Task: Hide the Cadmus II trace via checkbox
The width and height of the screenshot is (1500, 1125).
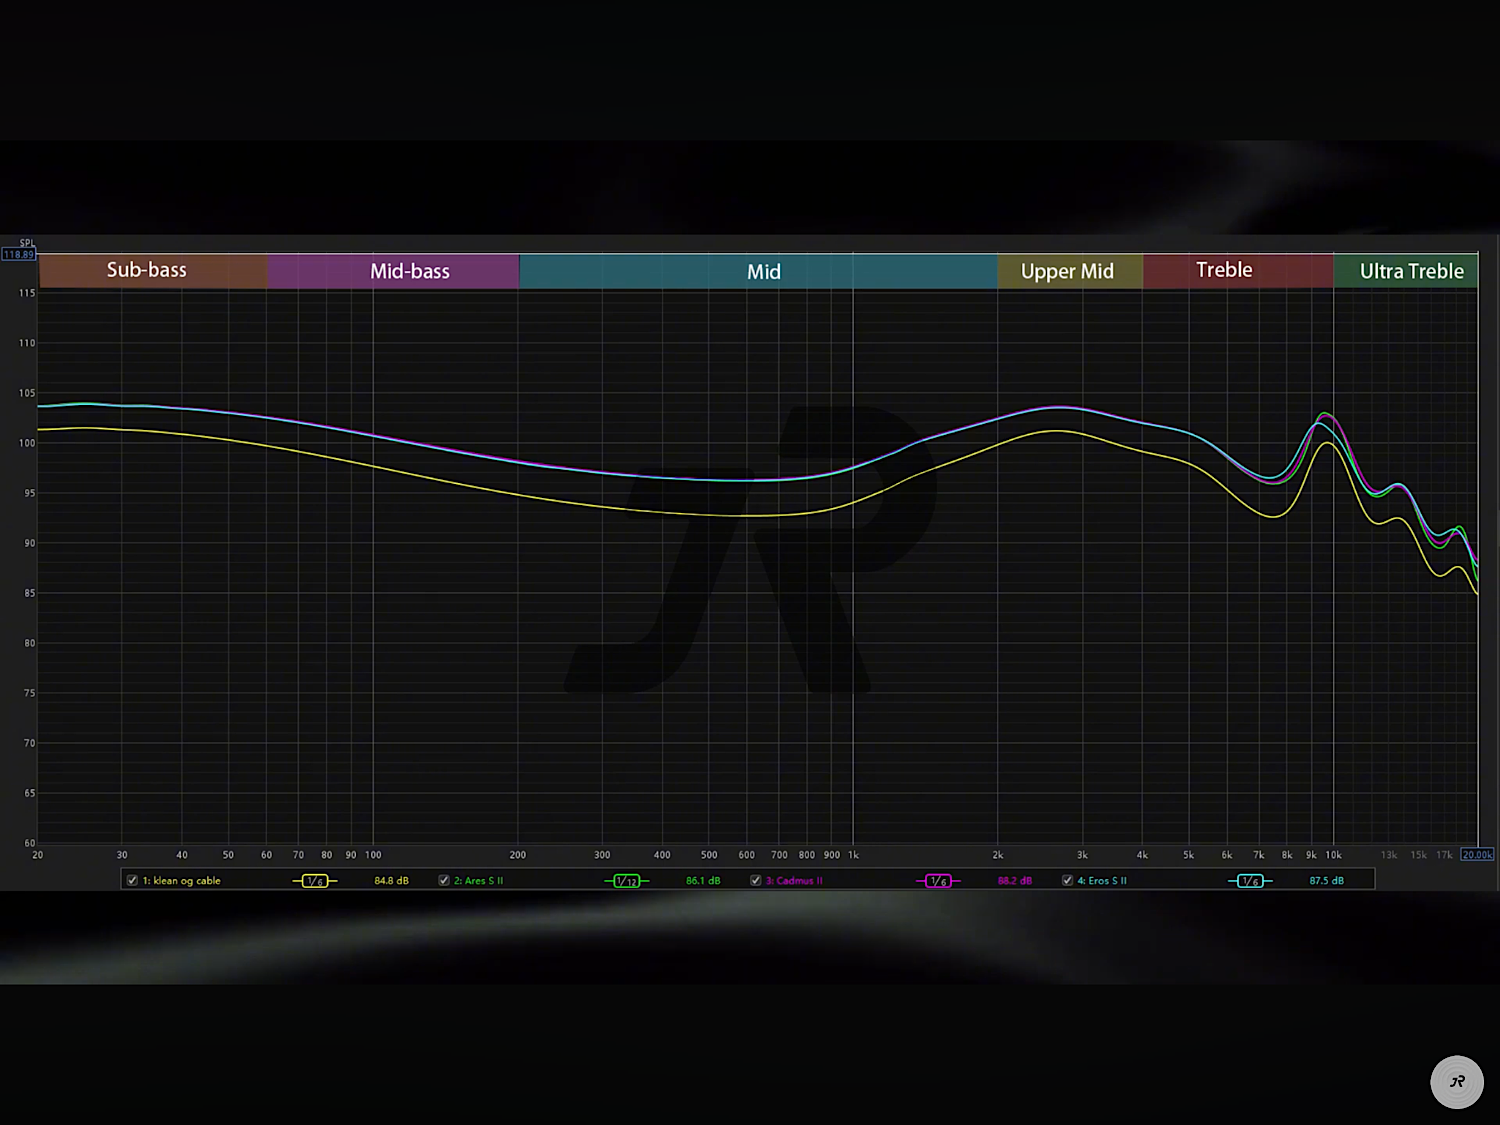Action: (756, 881)
